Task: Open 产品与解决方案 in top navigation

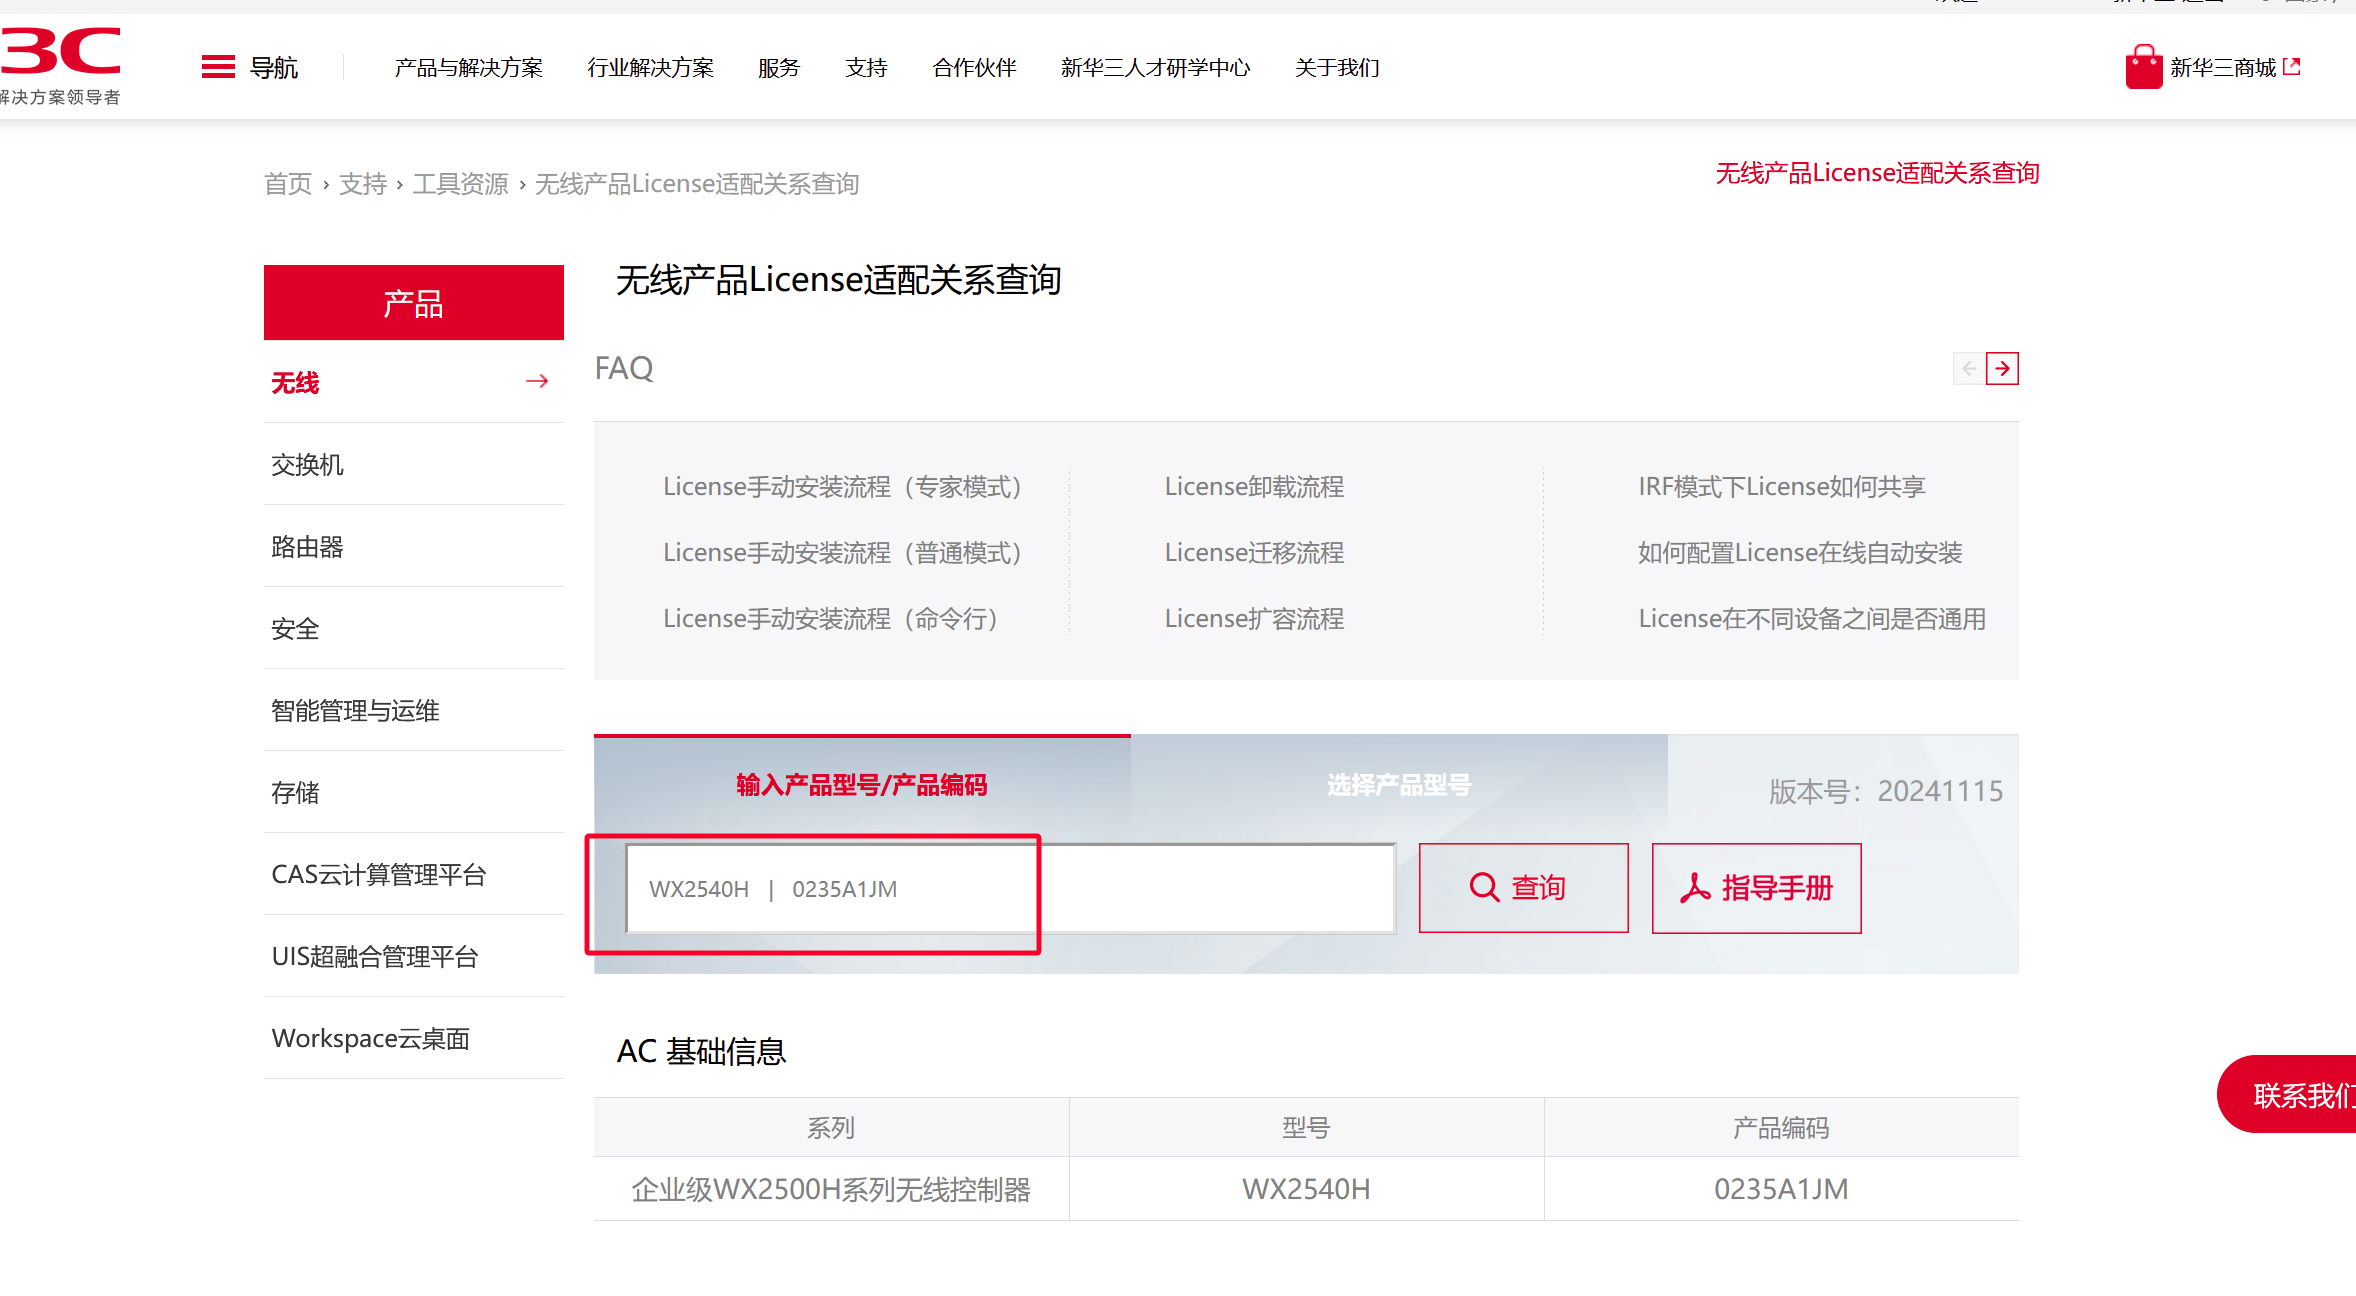Action: click(x=468, y=67)
